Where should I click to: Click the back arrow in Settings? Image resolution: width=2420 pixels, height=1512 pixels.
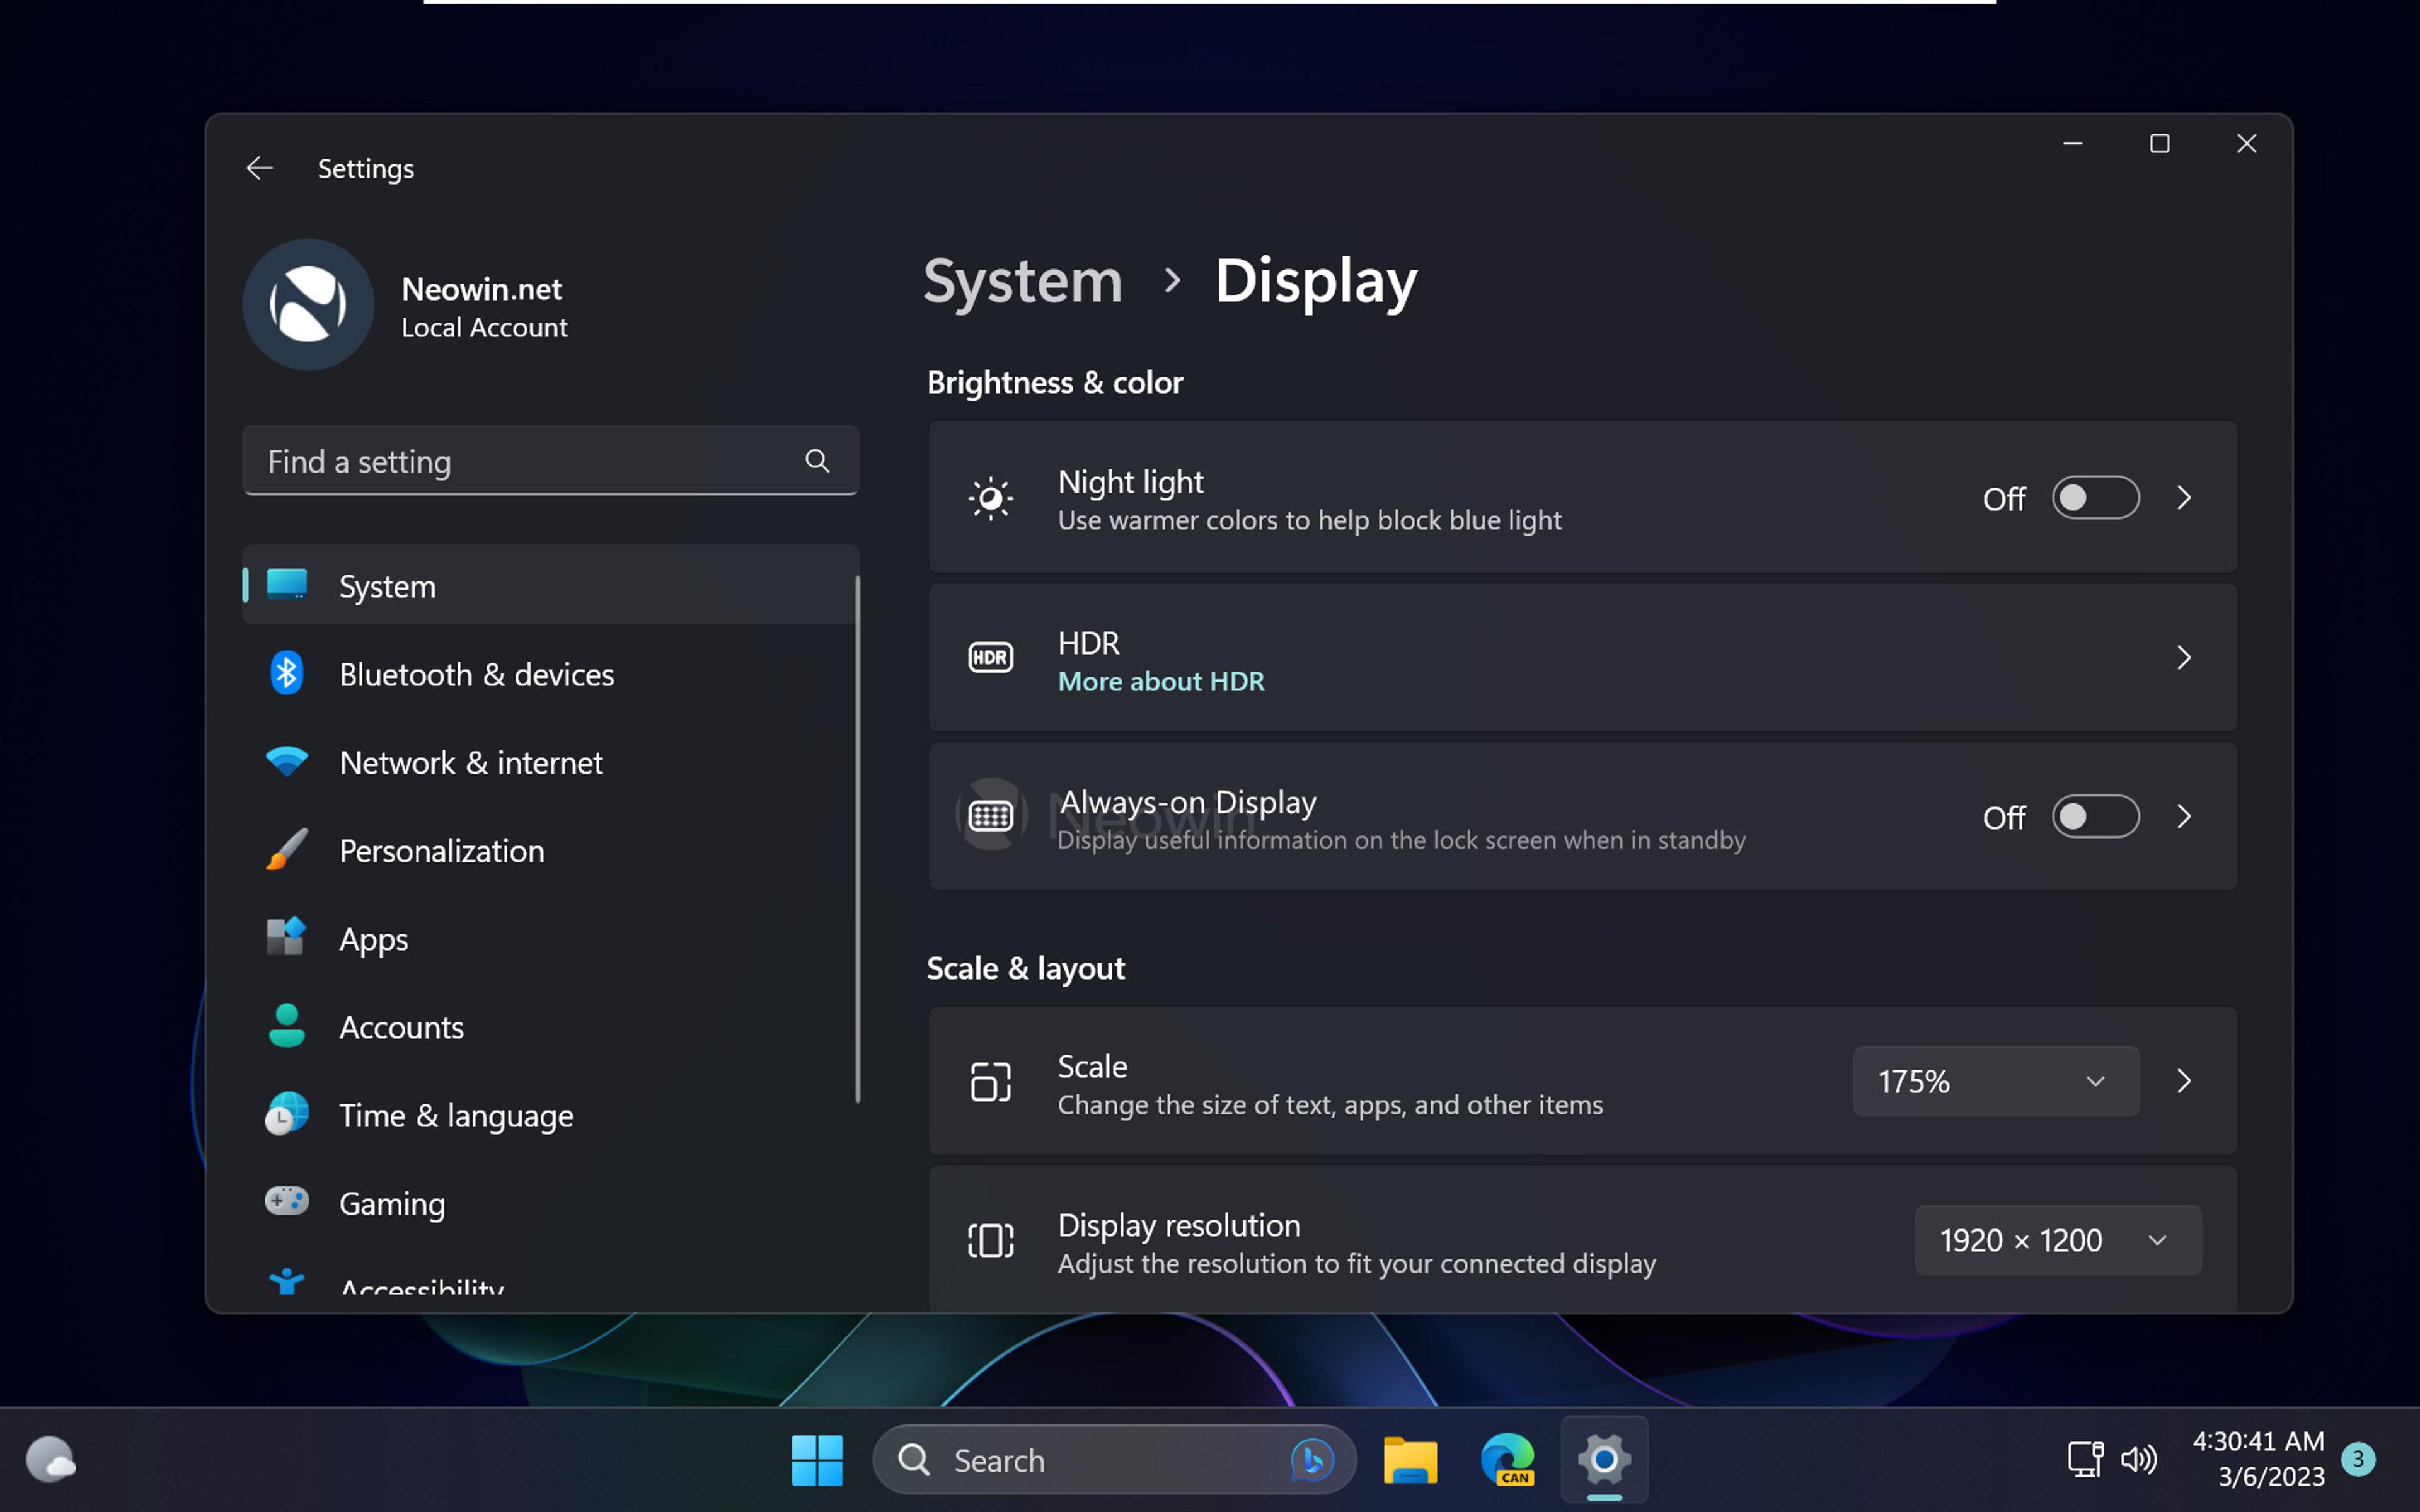coord(260,168)
